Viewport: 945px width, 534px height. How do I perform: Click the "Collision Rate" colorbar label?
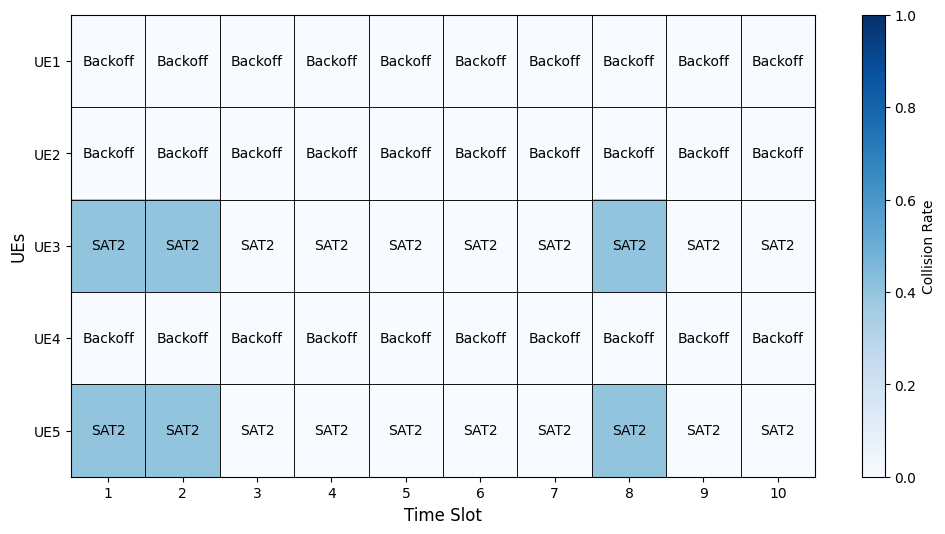coord(929,246)
